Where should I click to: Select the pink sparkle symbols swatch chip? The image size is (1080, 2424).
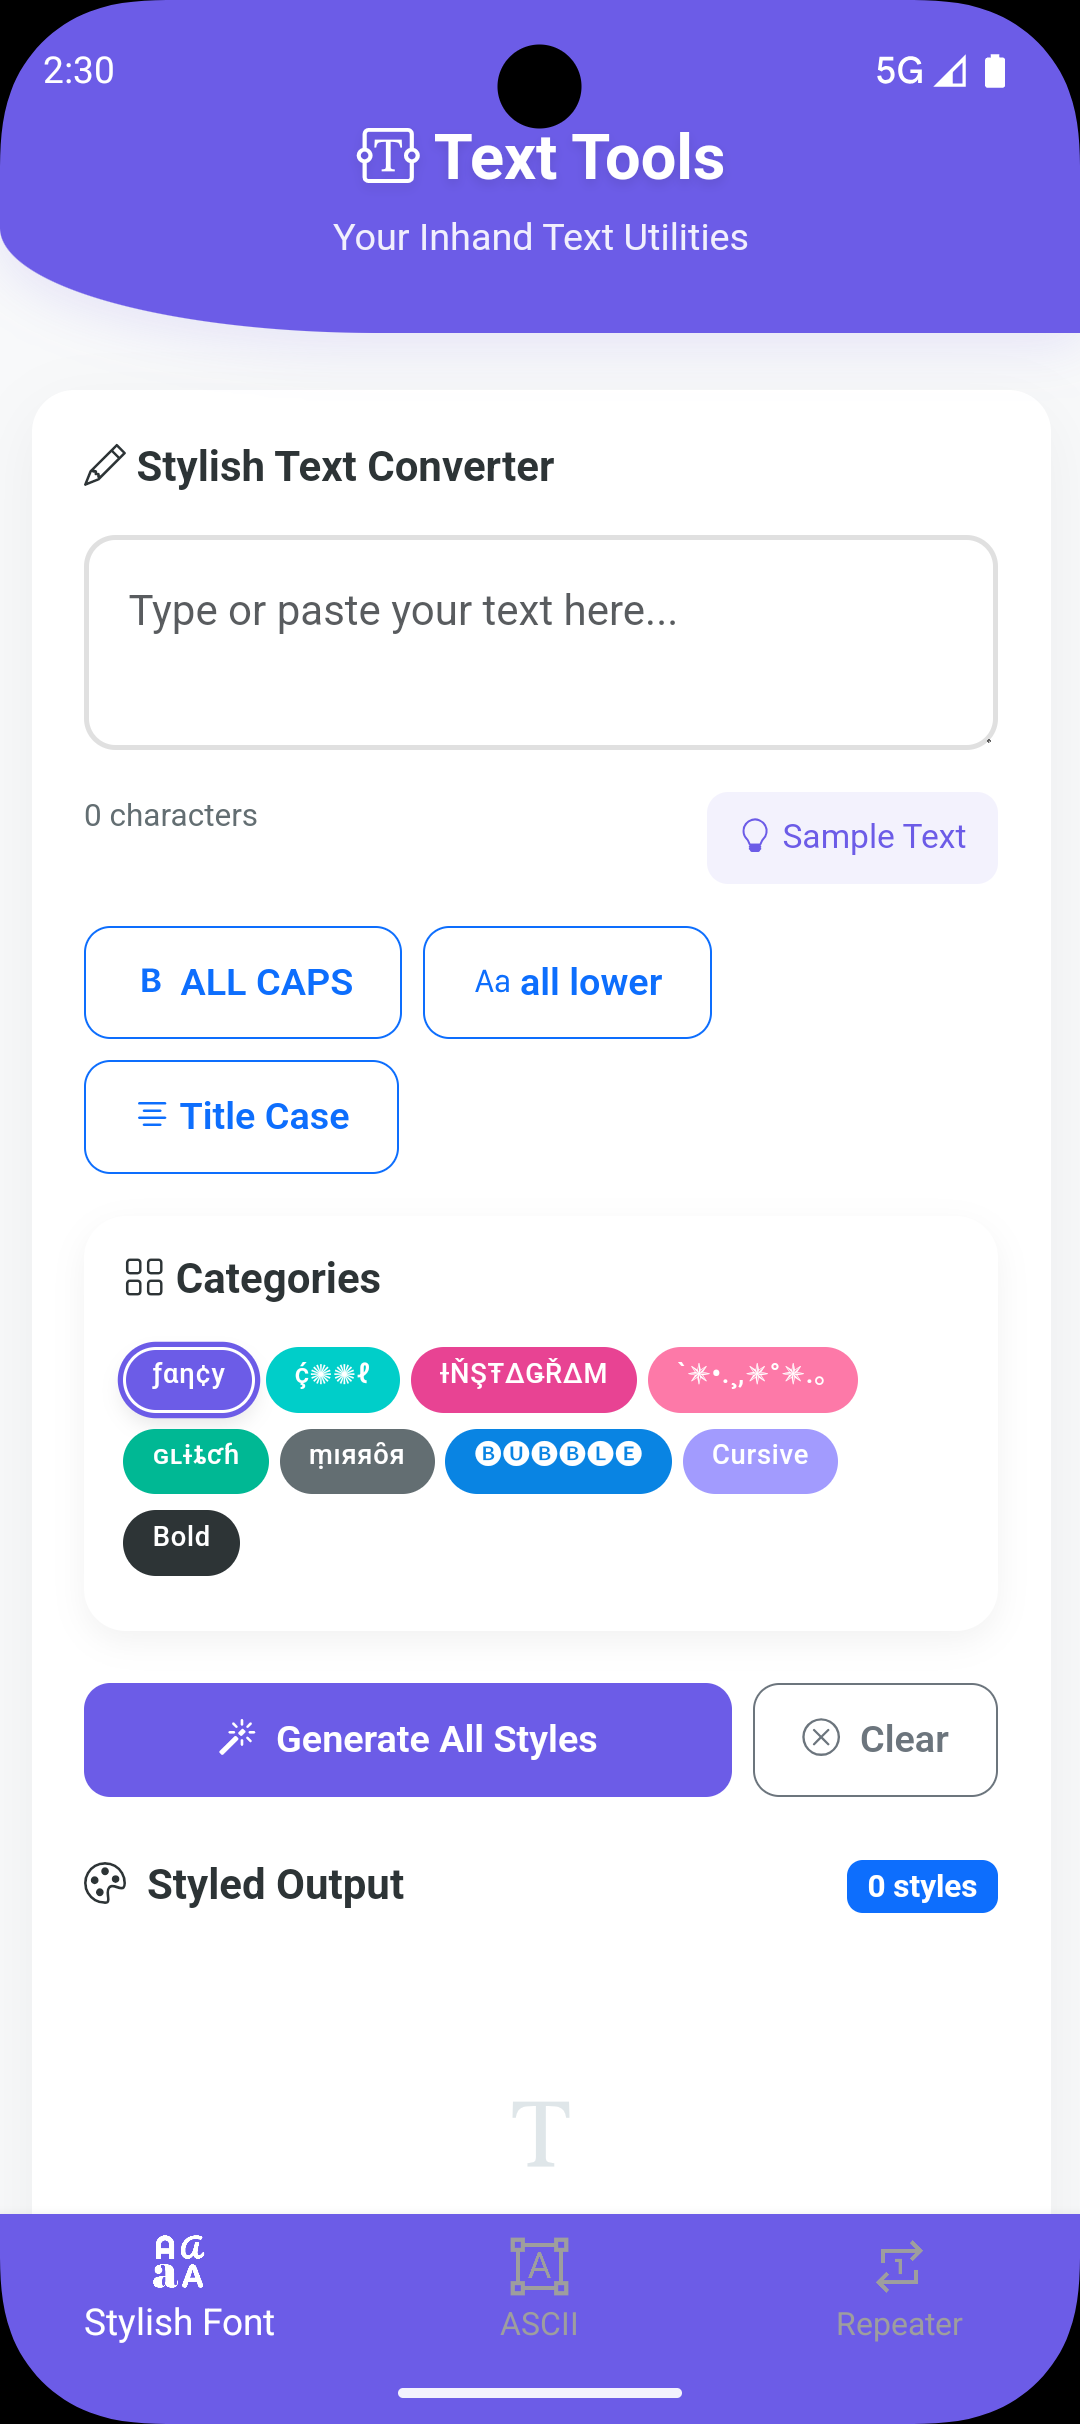coord(752,1379)
